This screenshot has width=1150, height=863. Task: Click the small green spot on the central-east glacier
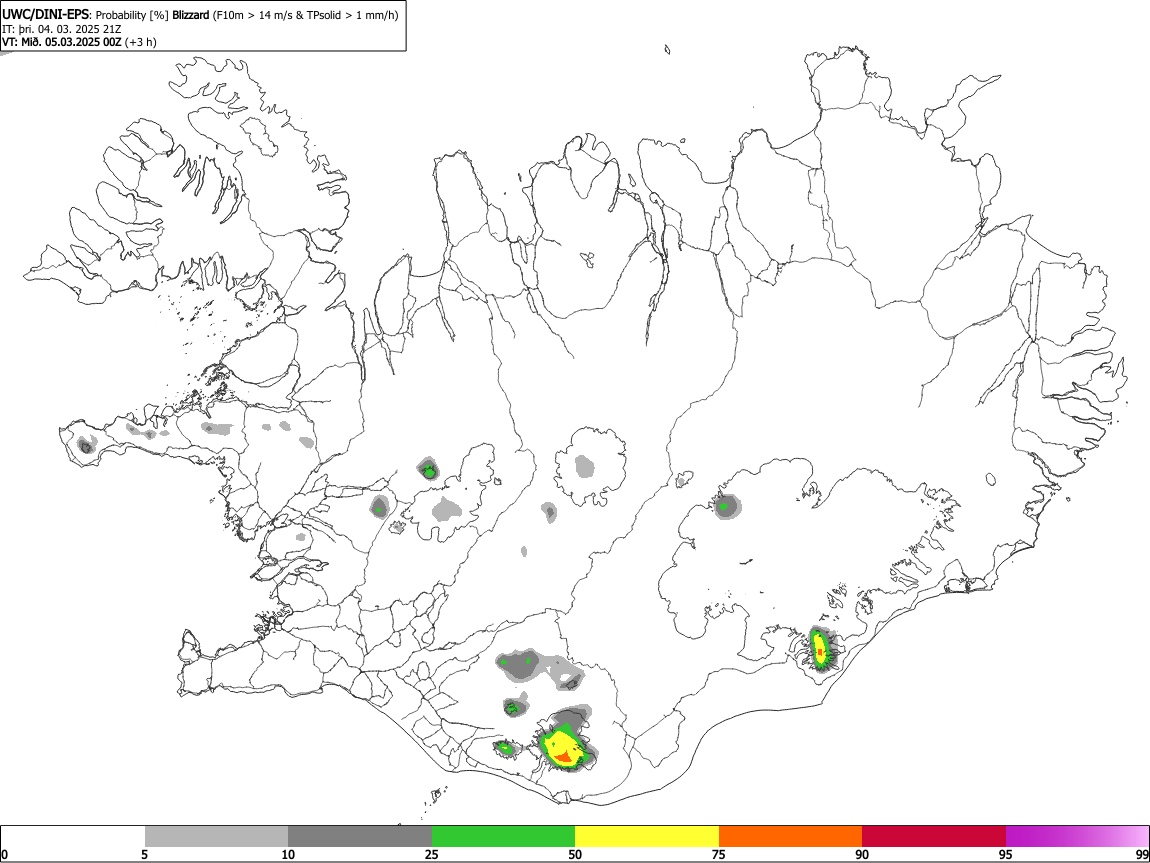(x=725, y=506)
